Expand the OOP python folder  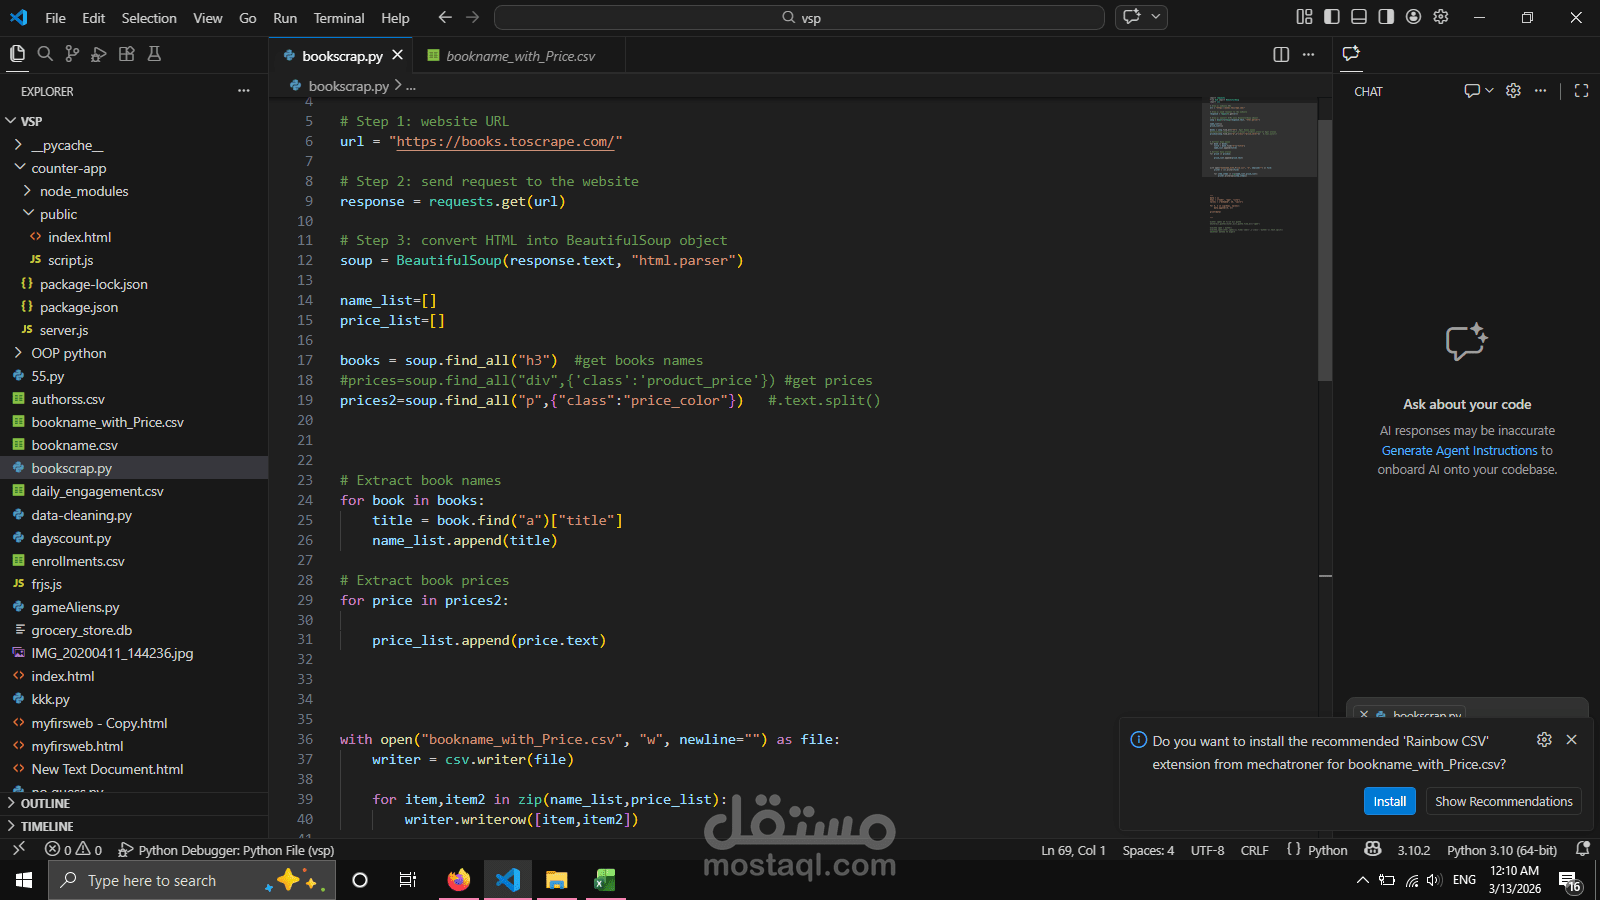68,353
